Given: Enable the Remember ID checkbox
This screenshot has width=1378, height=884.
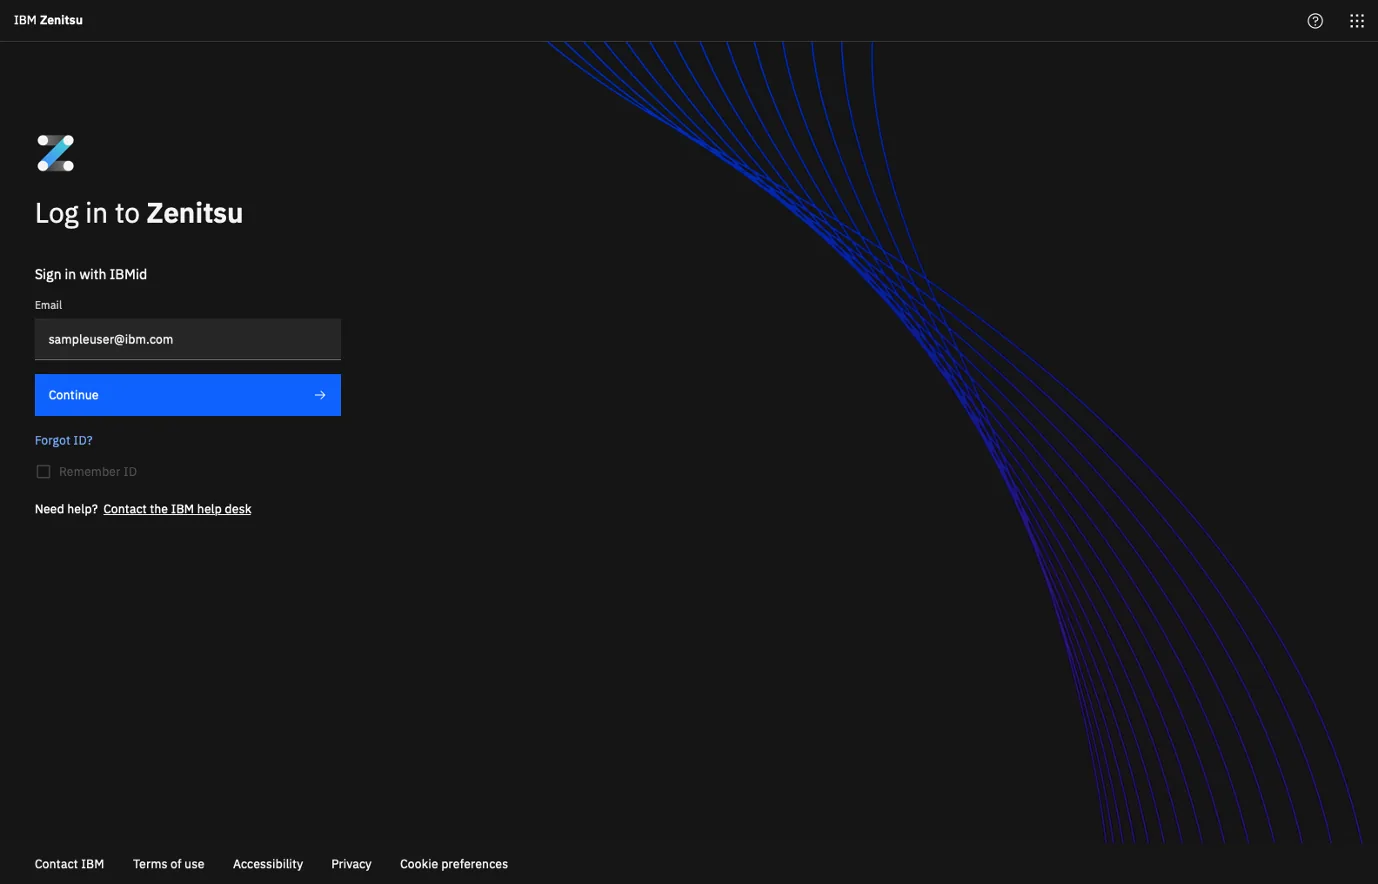Looking at the screenshot, I should click(43, 471).
